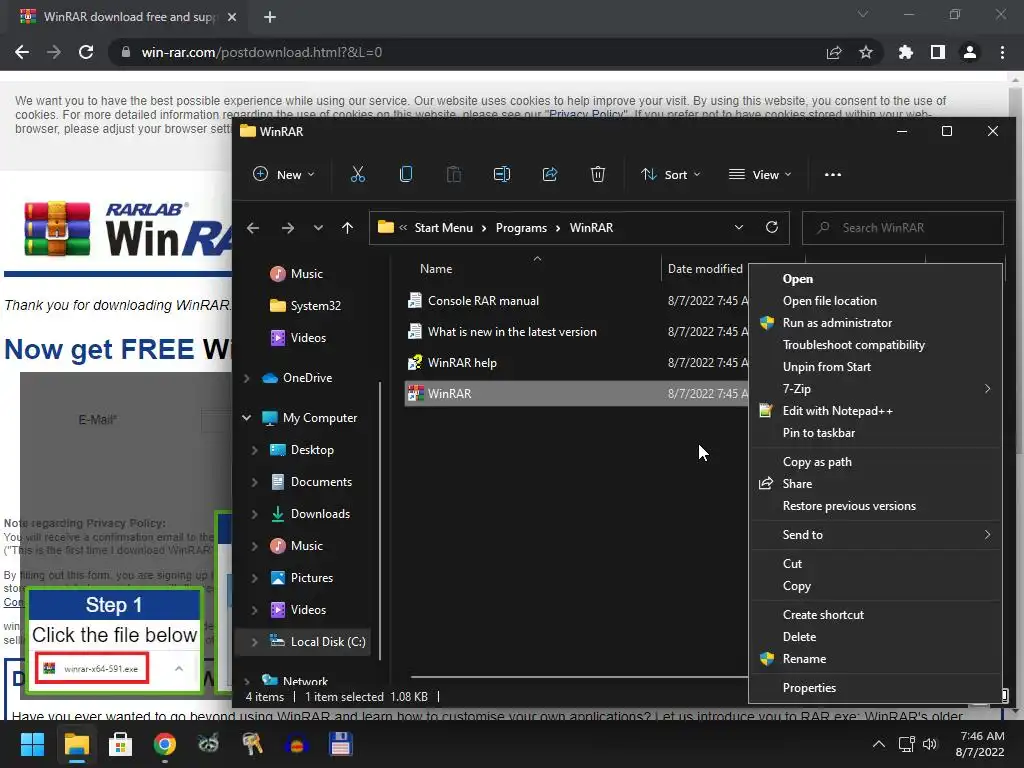Viewport: 1024px width, 768px height.
Task: Open Chrome three-dot menu
Action: tap(1002, 52)
